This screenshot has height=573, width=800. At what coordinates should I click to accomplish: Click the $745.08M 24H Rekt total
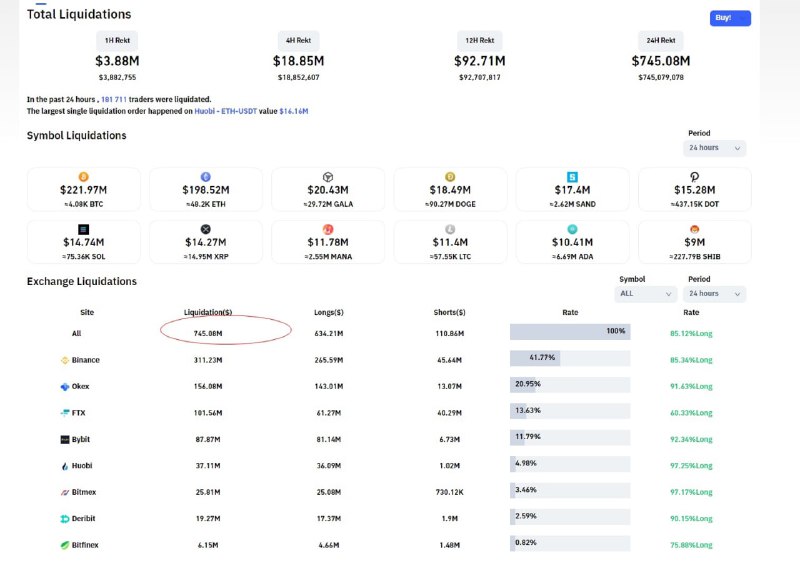pos(661,61)
